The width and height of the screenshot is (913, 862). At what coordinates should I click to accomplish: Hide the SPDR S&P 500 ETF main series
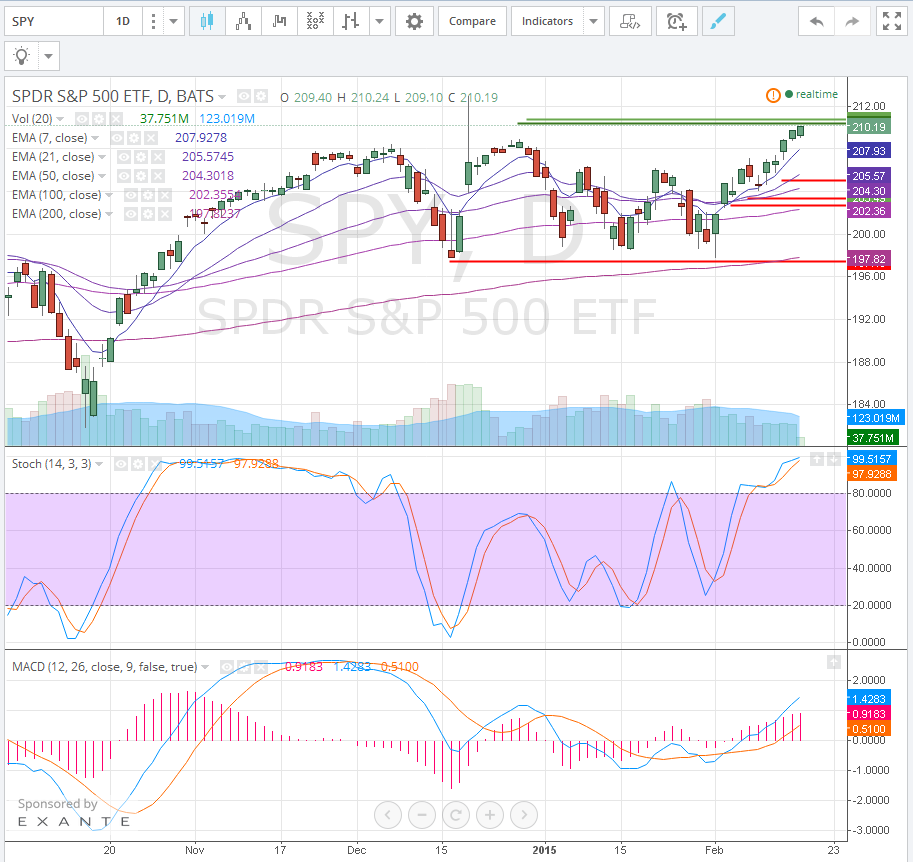(244, 96)
